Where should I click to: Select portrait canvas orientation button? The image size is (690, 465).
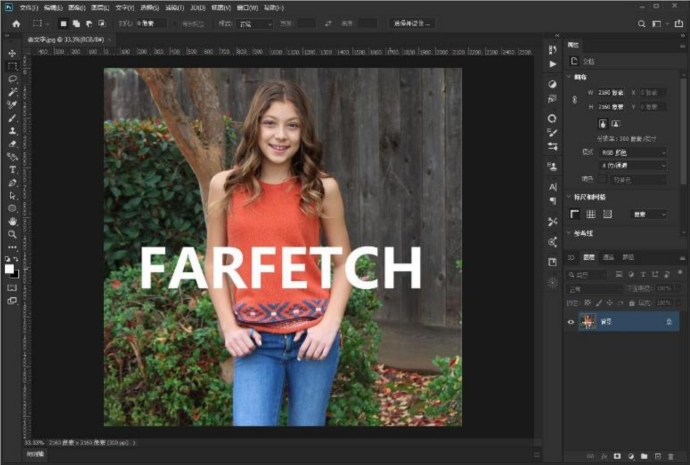(x=602, y=124)
